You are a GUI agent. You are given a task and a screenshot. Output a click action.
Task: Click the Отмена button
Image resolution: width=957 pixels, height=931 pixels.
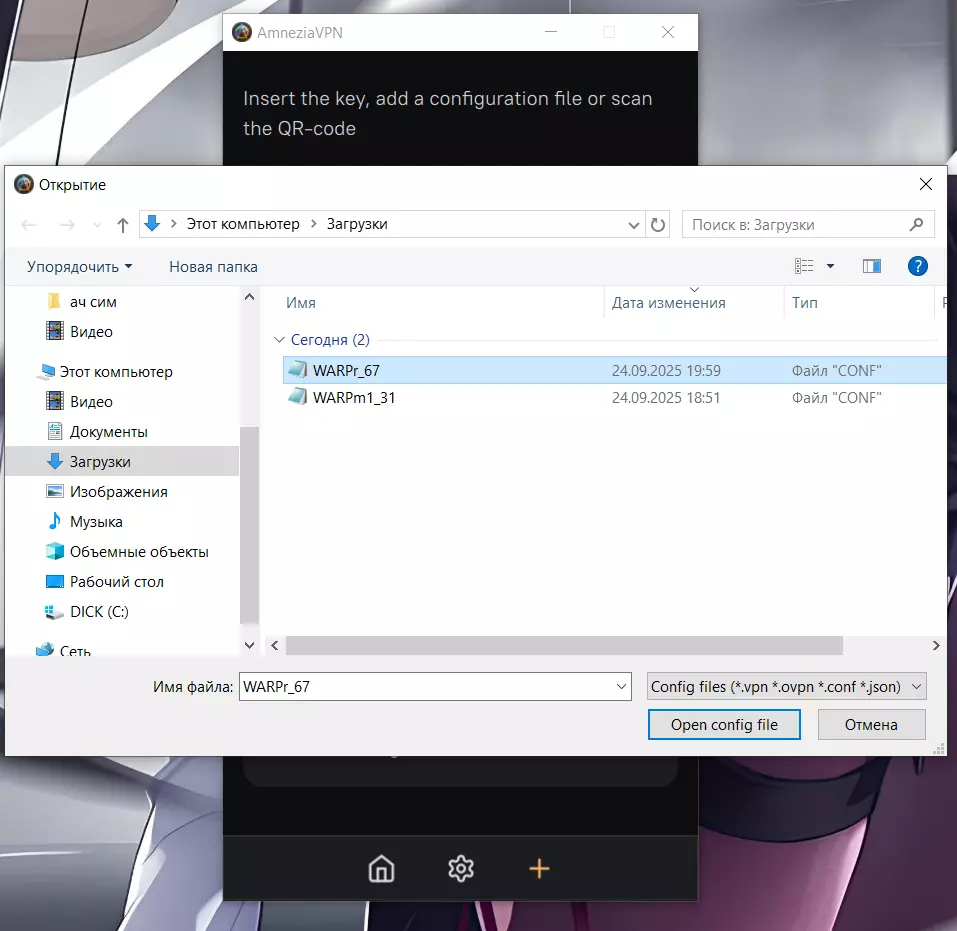tap(871, 725)
